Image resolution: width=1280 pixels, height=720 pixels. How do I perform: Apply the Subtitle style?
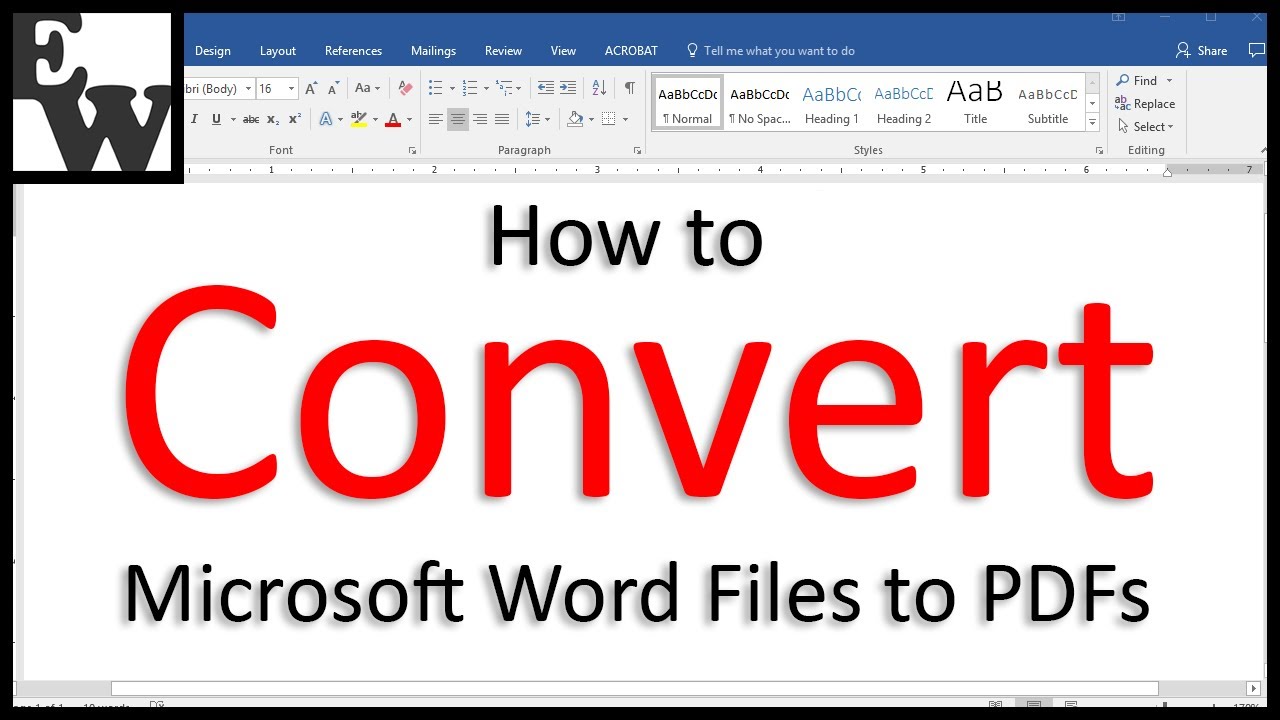coord(1048,103)
